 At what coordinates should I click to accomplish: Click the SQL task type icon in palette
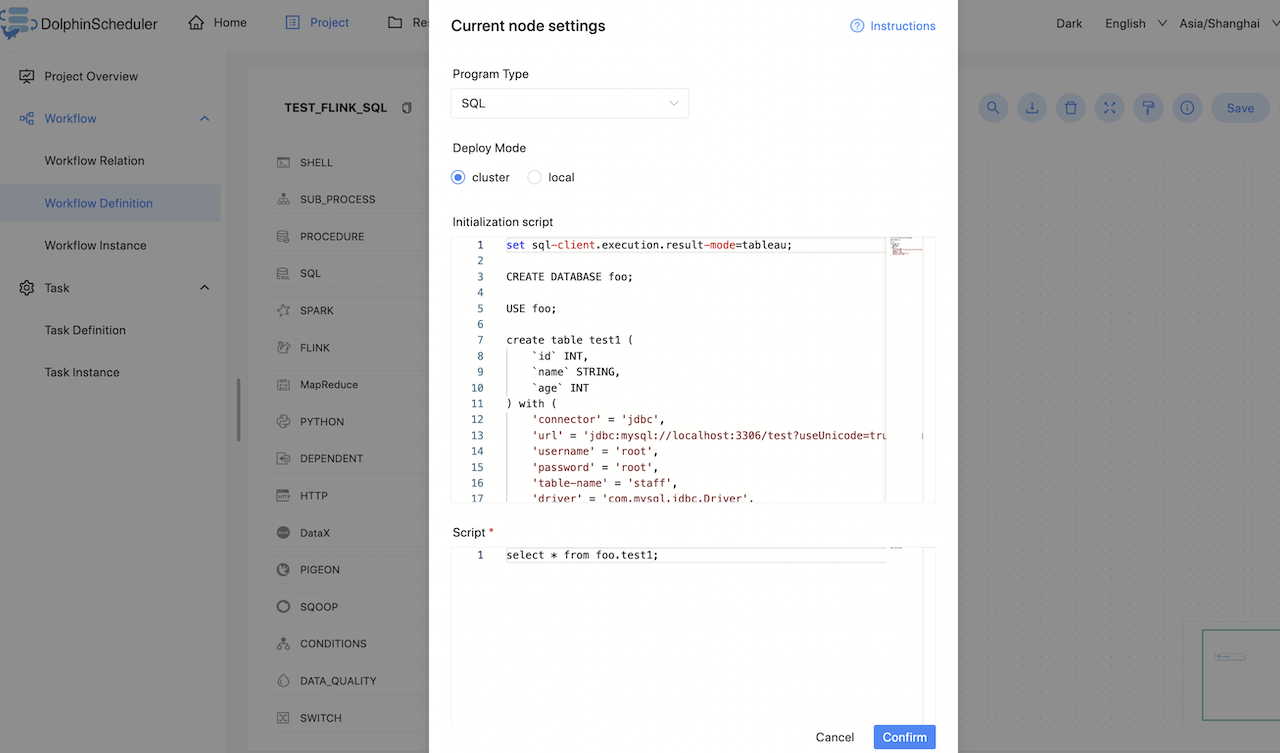(x=283, y=273)
